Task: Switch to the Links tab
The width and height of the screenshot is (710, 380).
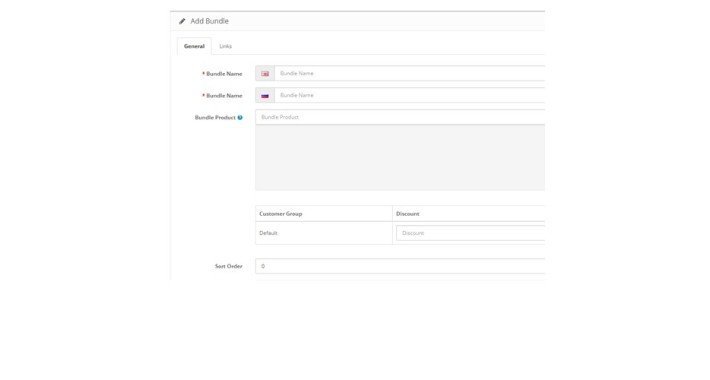Action: tap(225, 46)
